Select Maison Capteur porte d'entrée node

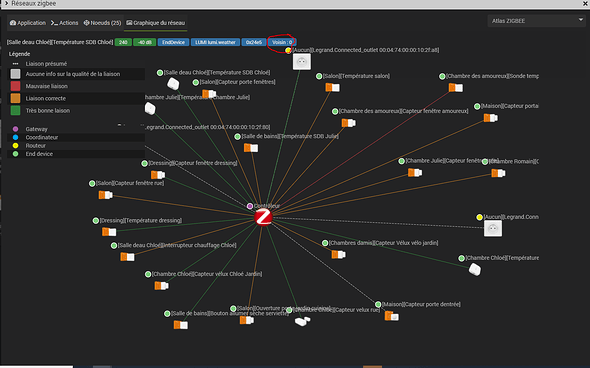coord(391,316)
